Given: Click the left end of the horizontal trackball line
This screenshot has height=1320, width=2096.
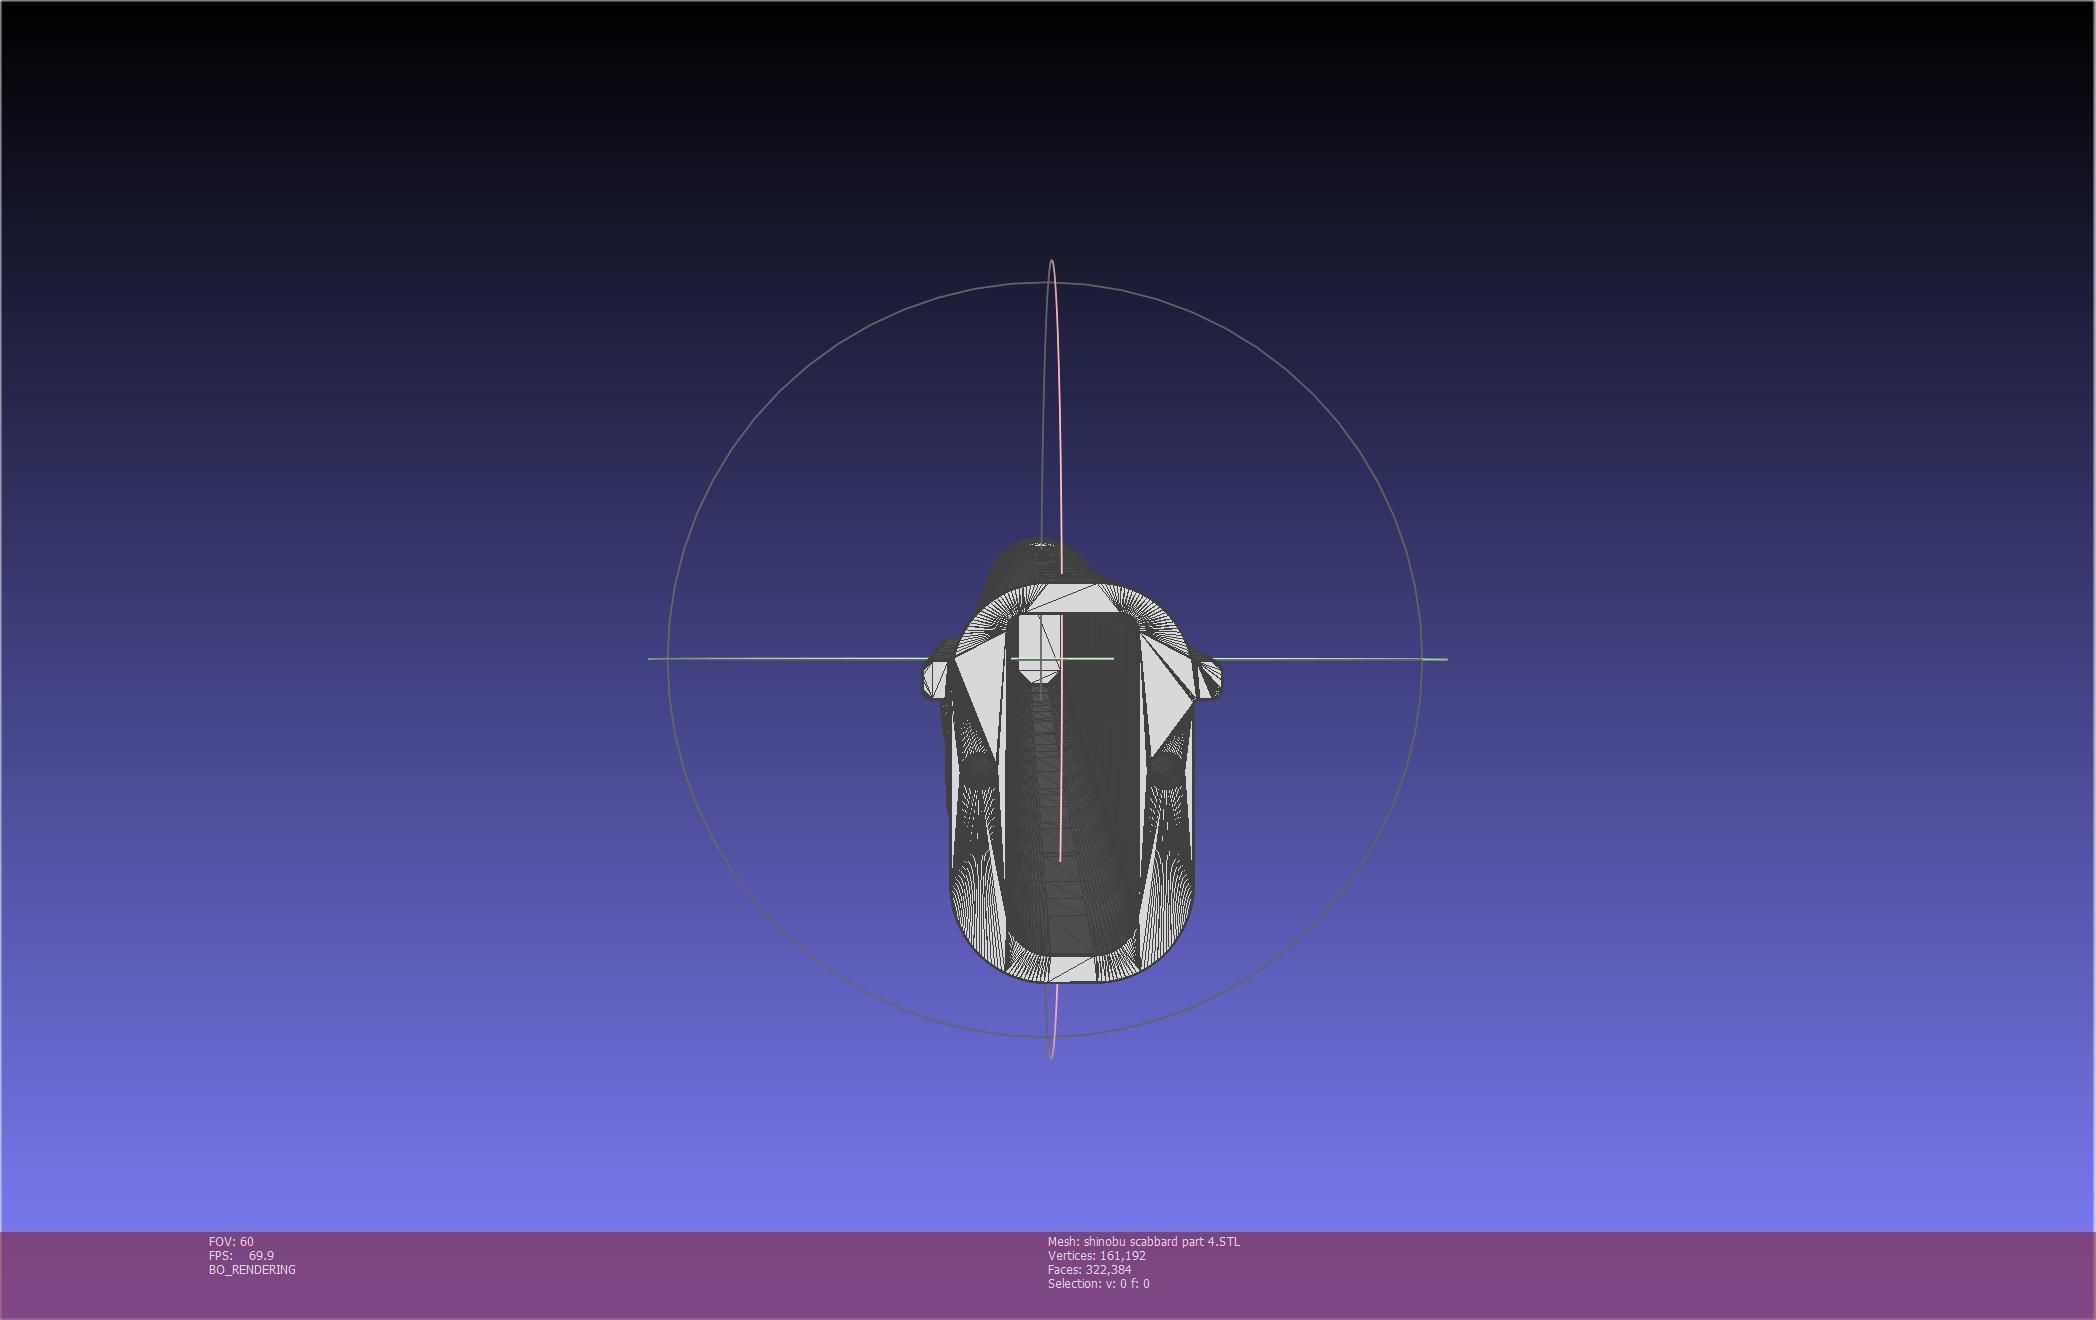Looking at the screenshot, I should [x=650, y=658].
